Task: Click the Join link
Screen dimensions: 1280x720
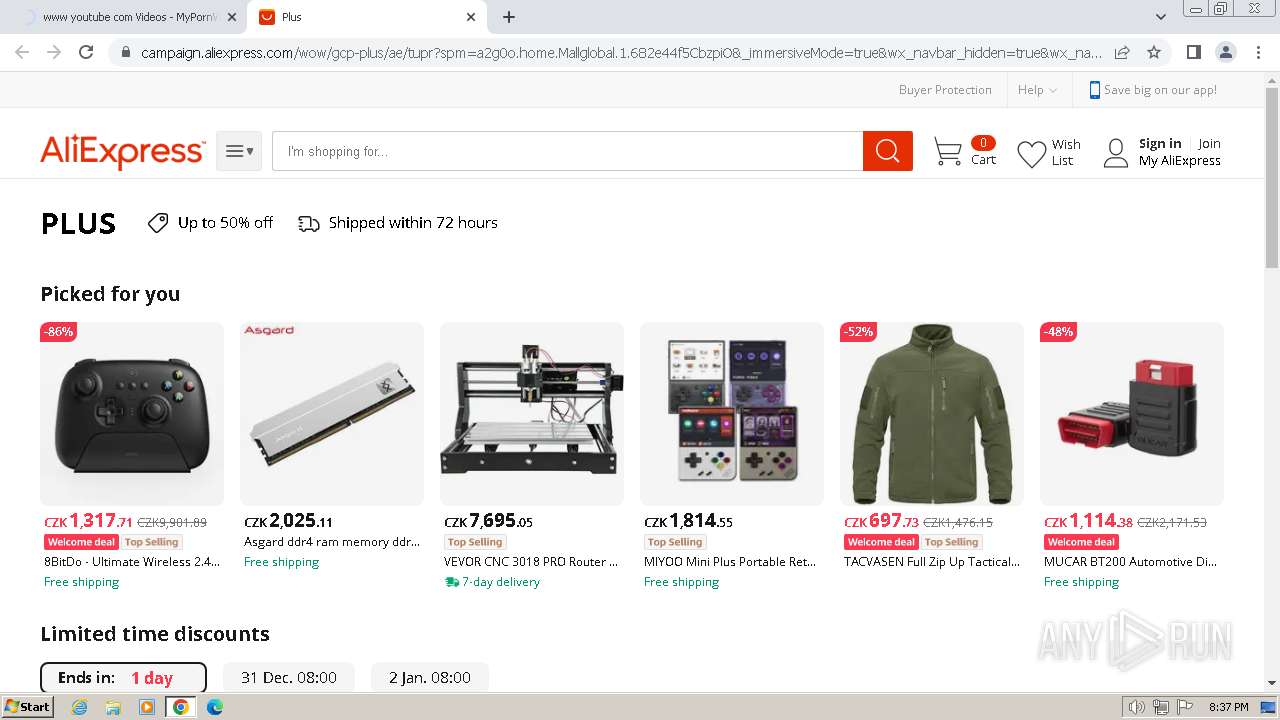Action: coord(1209,143)
